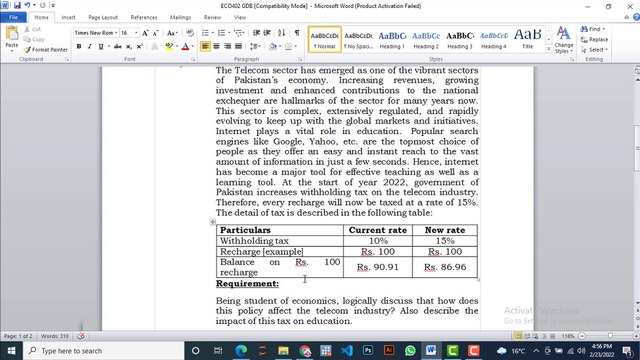
Task: Open WhatsApp from the taskbar
Action: [410, 351]
